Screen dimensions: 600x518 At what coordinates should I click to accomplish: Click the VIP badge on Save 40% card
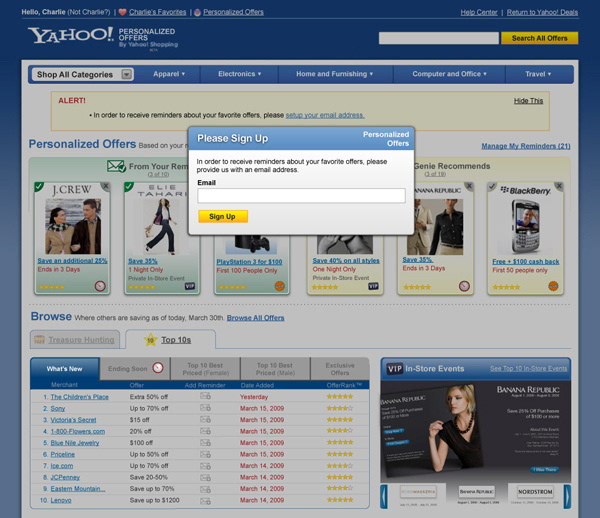[x=373, y=286]
